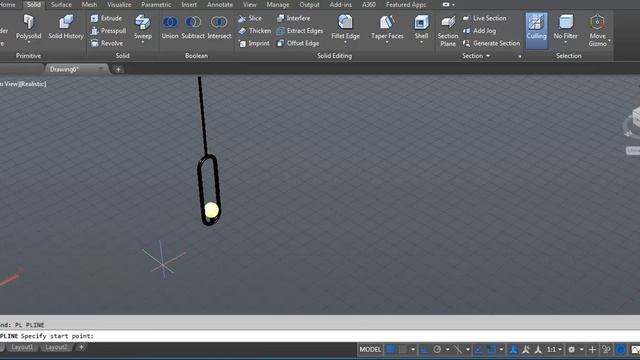This screenshot has width=640, height=360.
Task: Open the Visualize ribbon tab
Action: (x=119, y=4)
